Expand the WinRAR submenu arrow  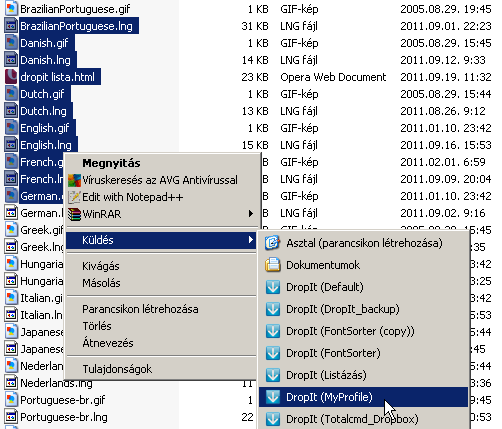[251, 214]
